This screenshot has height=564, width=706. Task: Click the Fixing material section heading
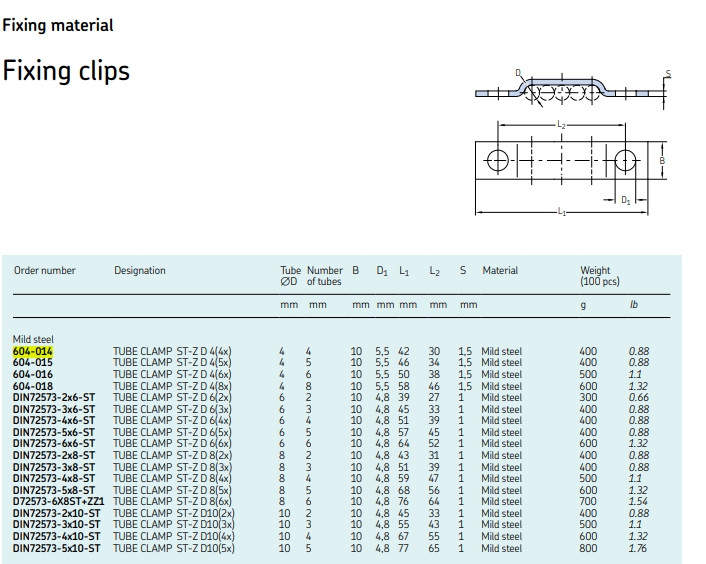pyautogui.click(x=58, y=25)
